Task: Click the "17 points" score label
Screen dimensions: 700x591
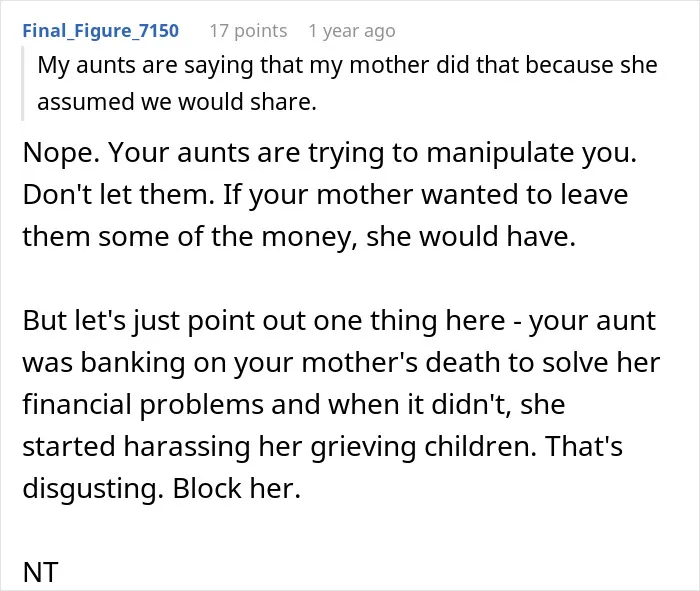Action: 248,31
